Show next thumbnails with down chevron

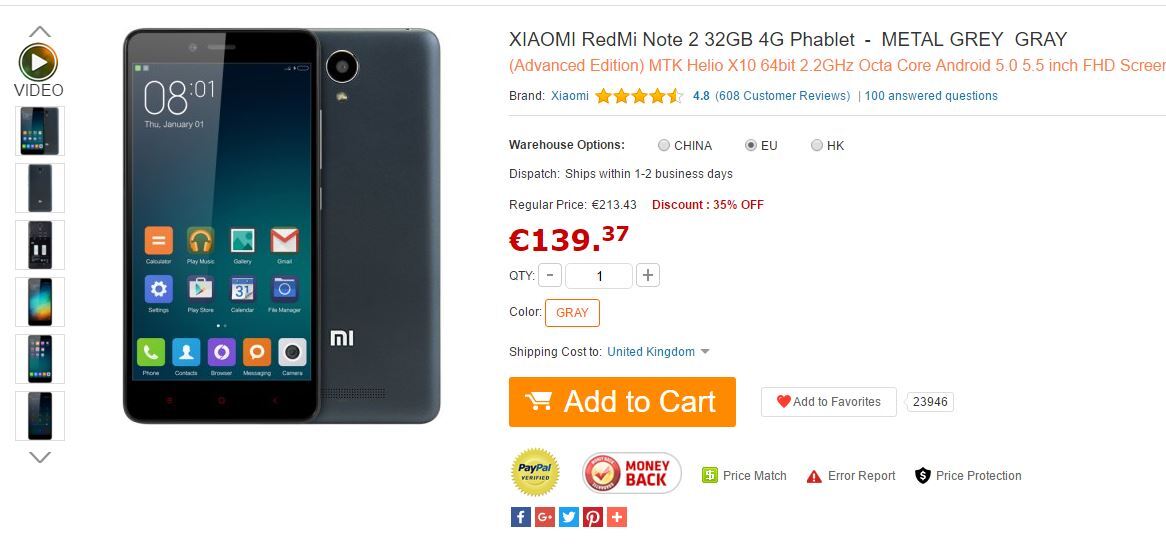[39, 457]
